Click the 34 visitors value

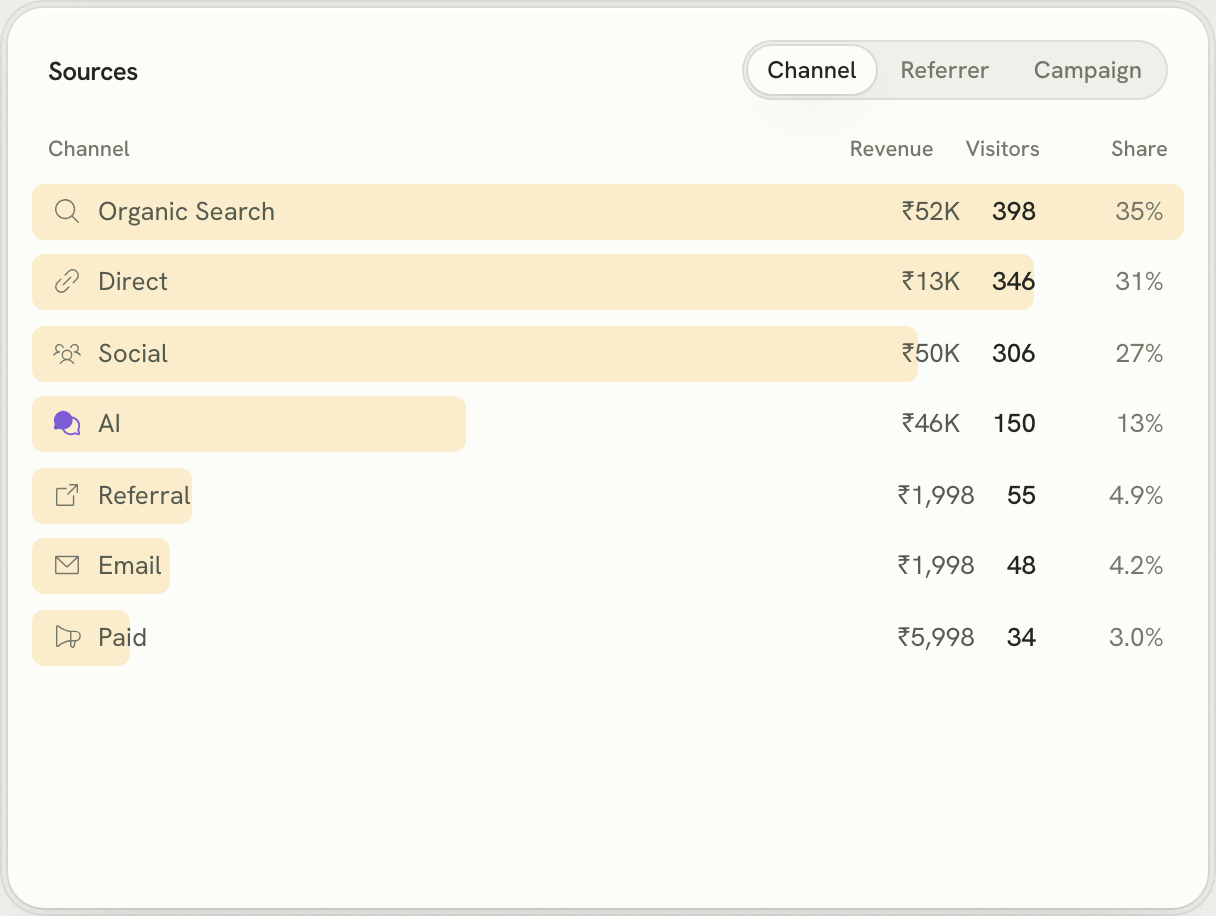point(1021,637)
